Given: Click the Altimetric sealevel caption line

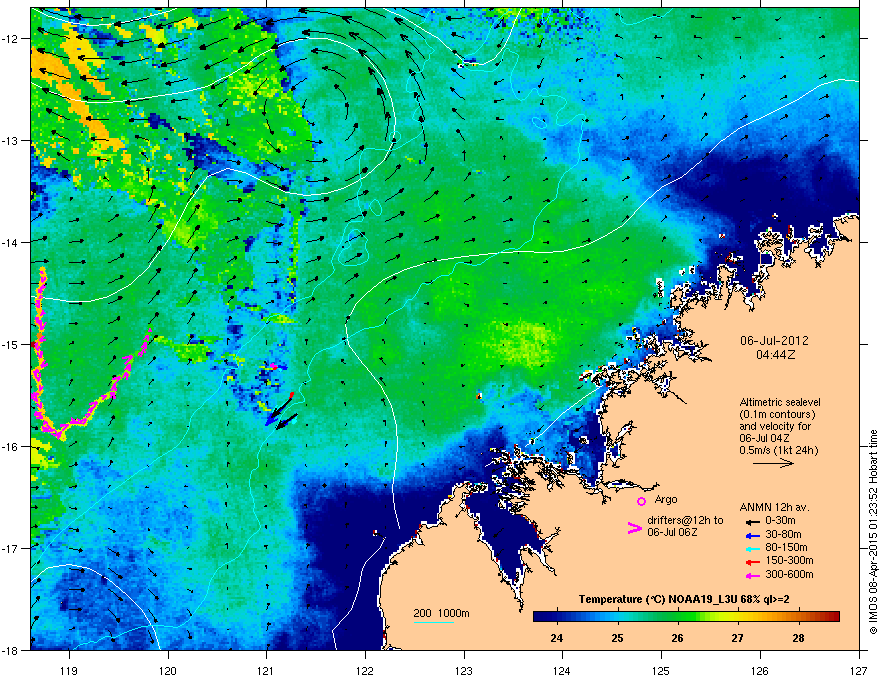Looking at the screenshot, I should pos(780,402).
